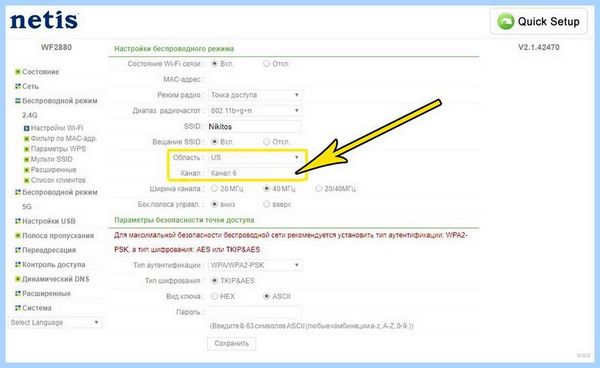Open Контроль доступа menu link
The height and width of the screenshot is (368, 600).
tap(54, 264)
